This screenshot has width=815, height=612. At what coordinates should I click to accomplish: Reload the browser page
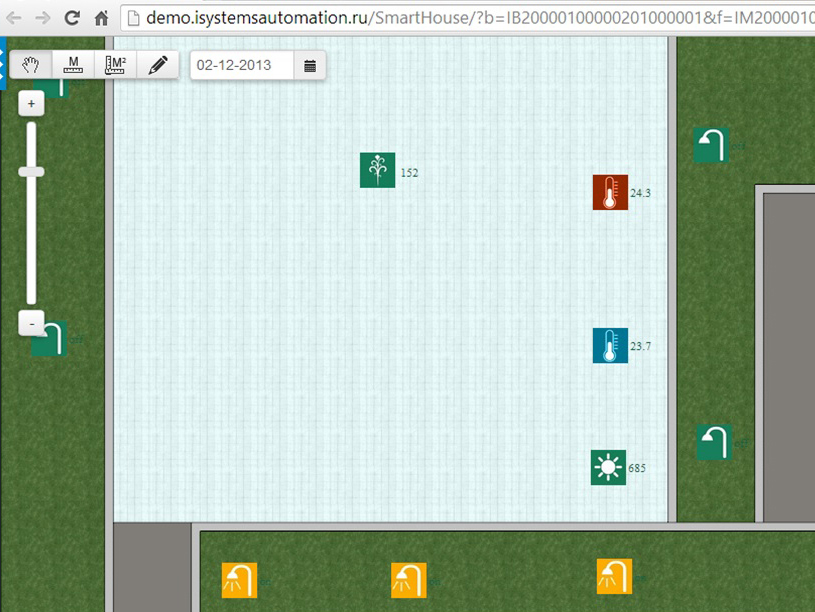(72, 18)
